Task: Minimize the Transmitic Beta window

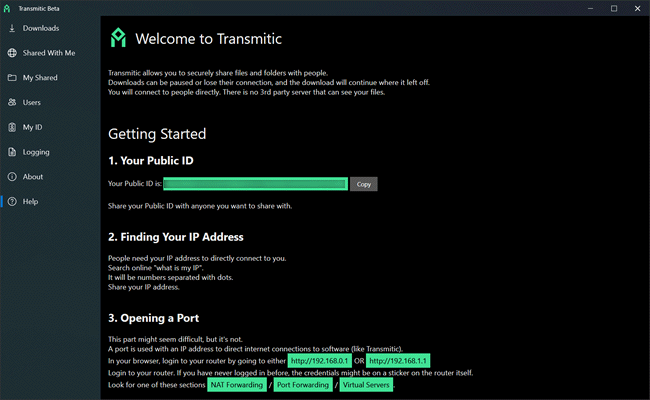Action: (x=586, y=8)
